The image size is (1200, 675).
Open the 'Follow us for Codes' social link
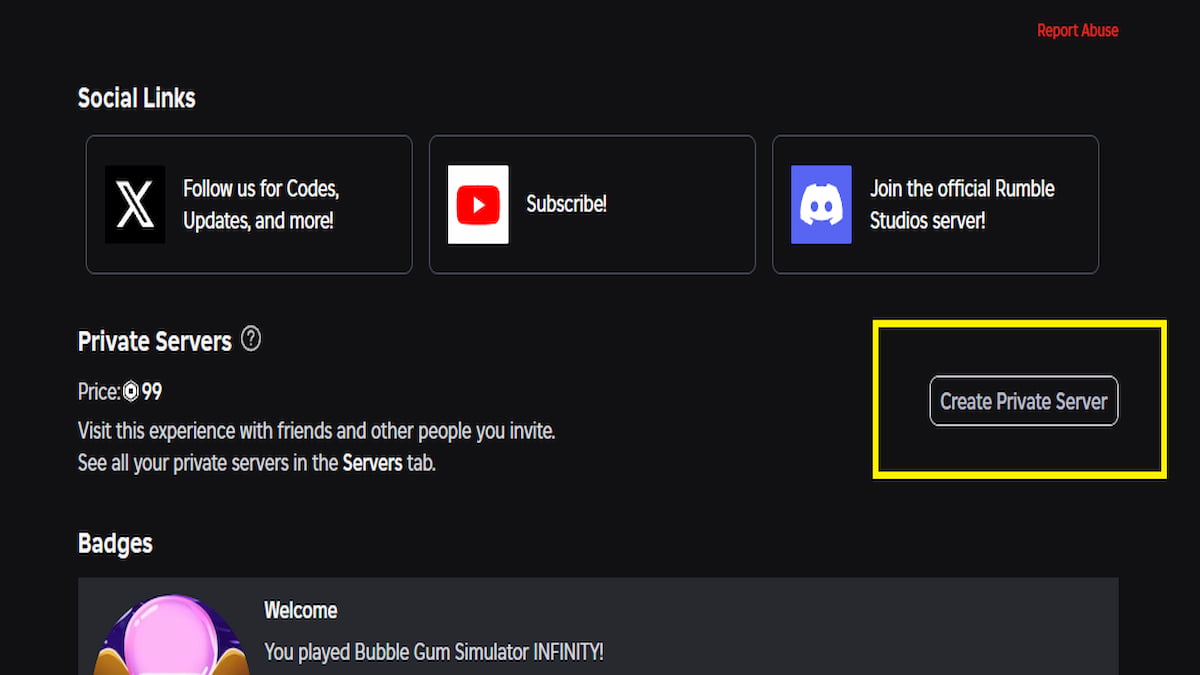tap(249, 204)
